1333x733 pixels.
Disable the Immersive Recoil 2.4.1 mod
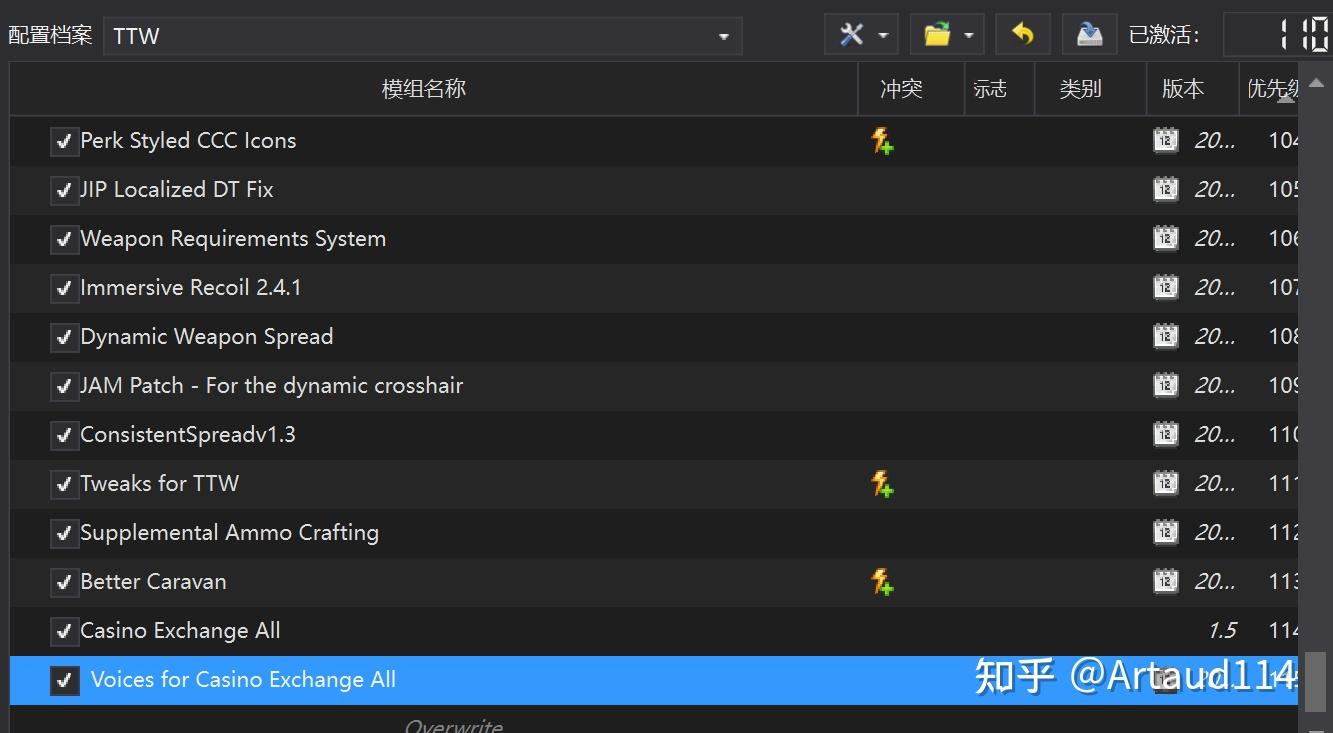point(64,287)
